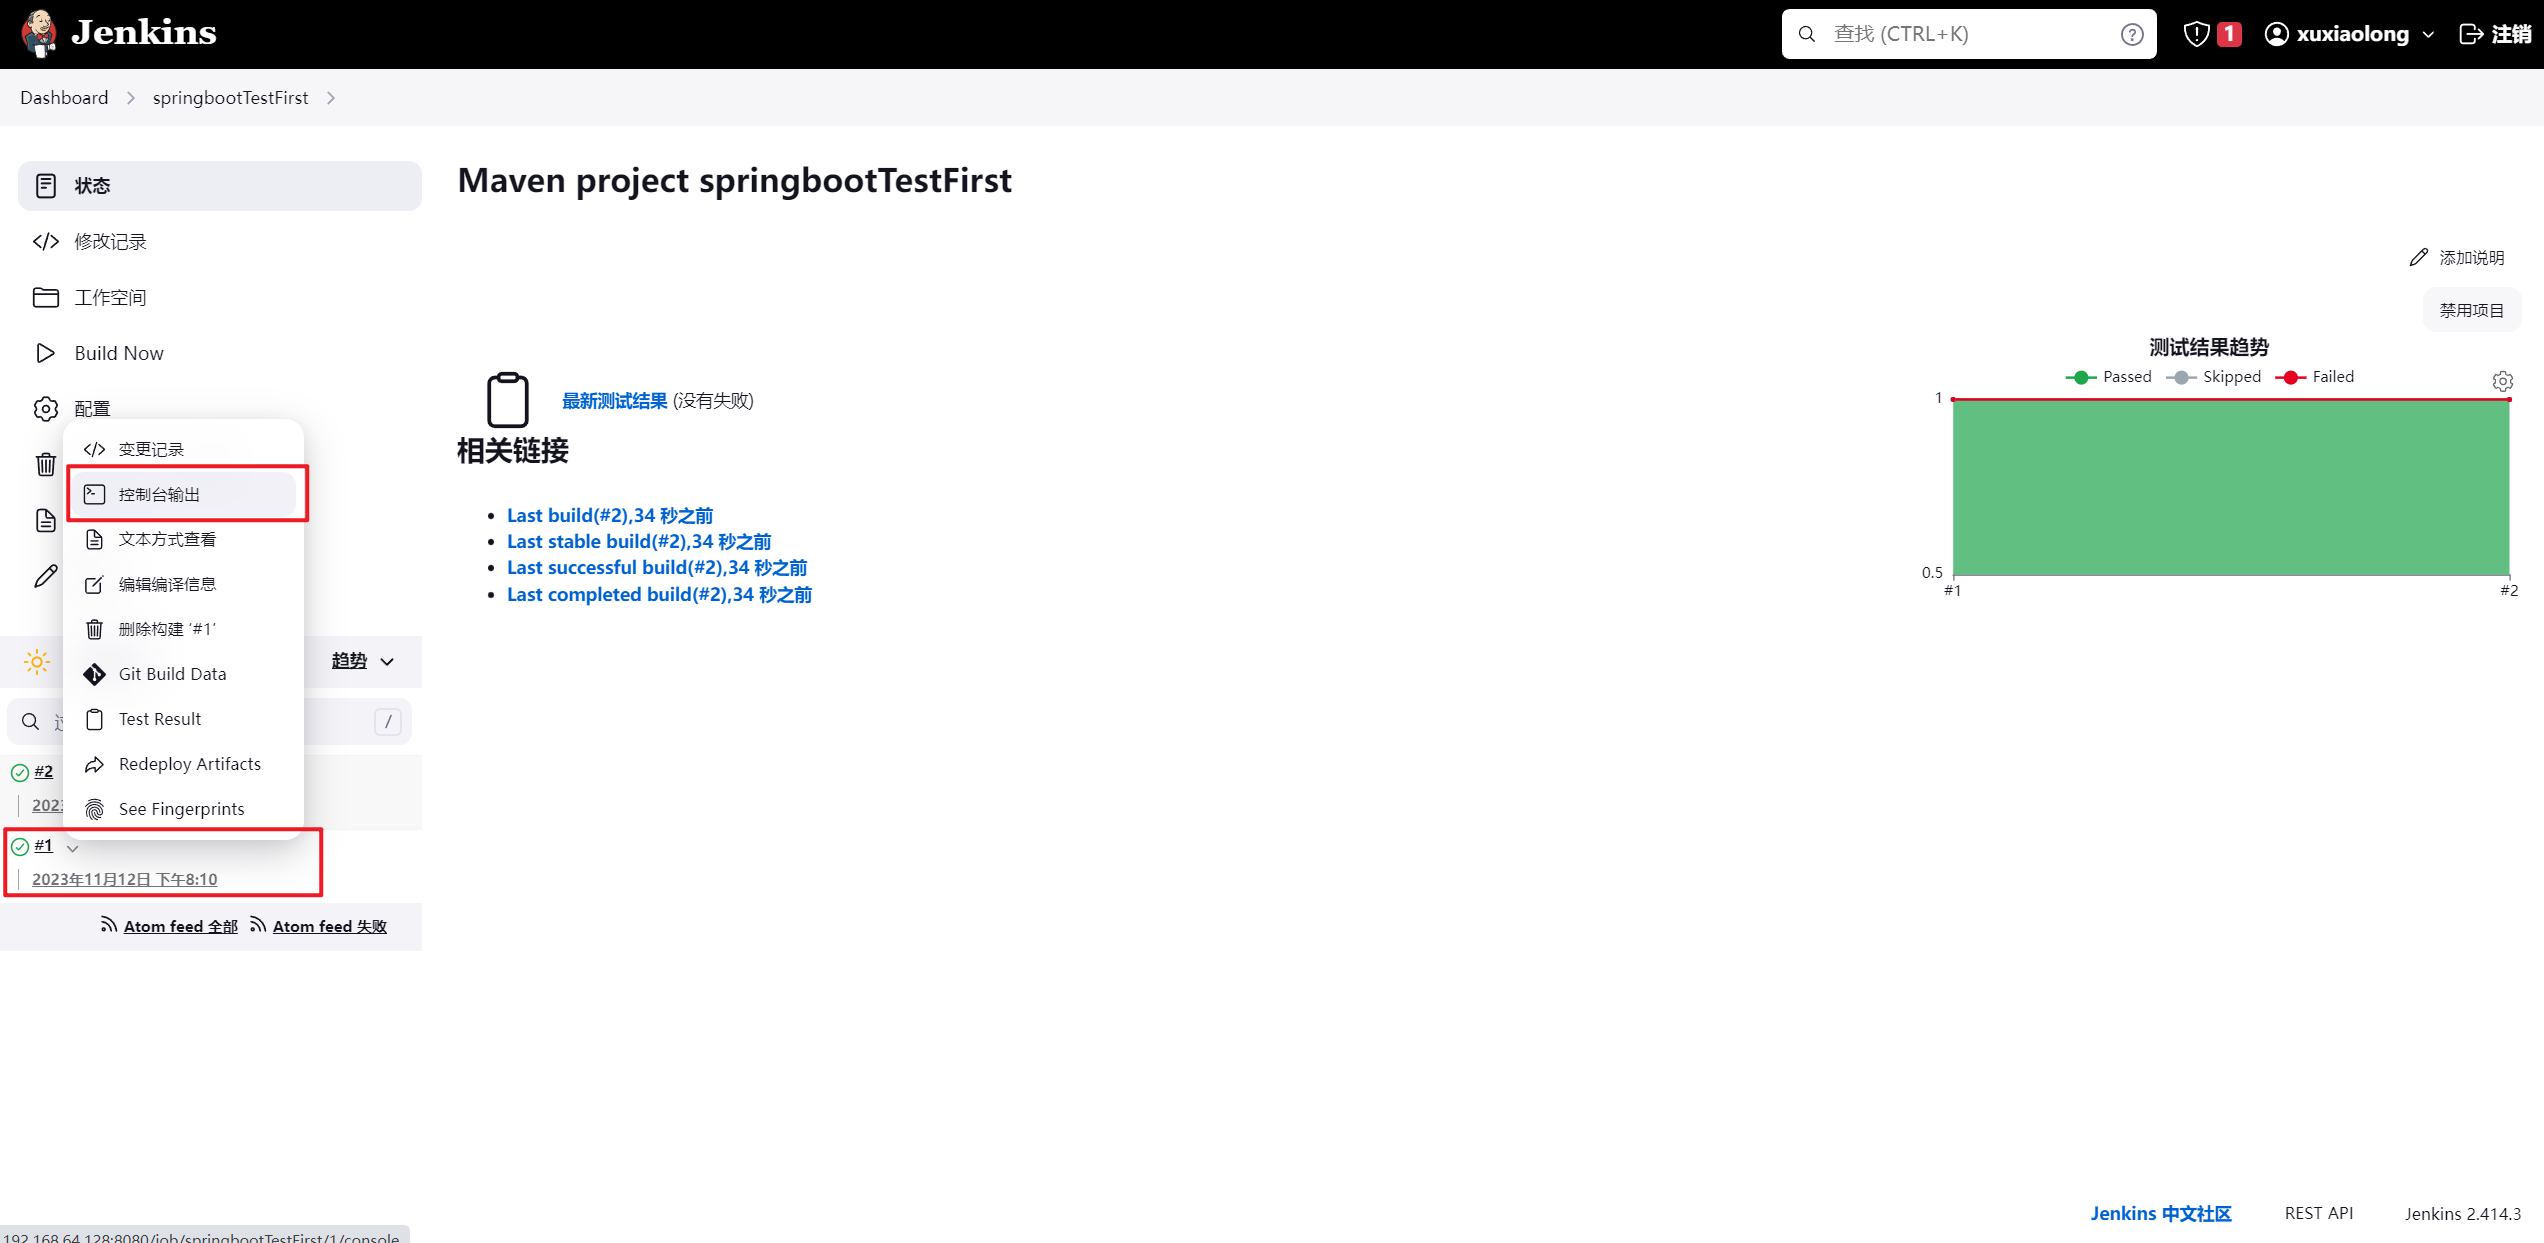Viewport: 2544px width, 1243px height.
Task: Toggle the Failed series in chart legend
Action: [2315, 377]
